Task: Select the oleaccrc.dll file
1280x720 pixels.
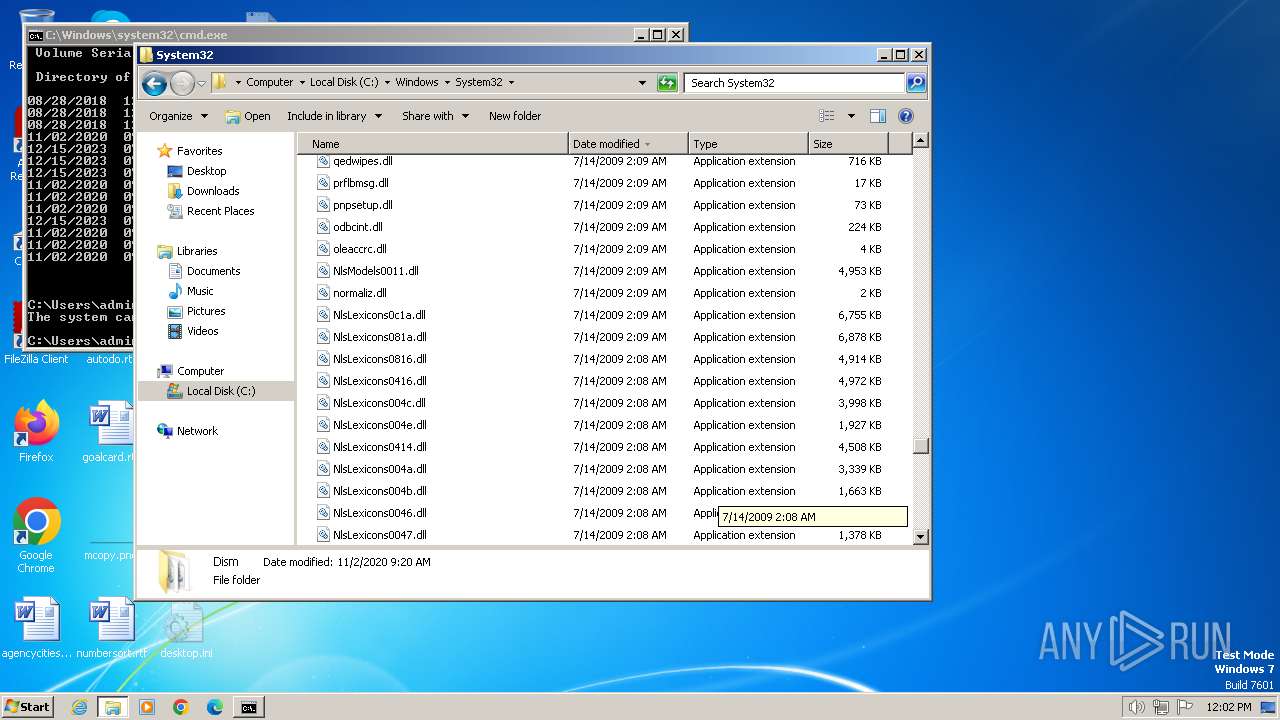Action: [360, 249]
